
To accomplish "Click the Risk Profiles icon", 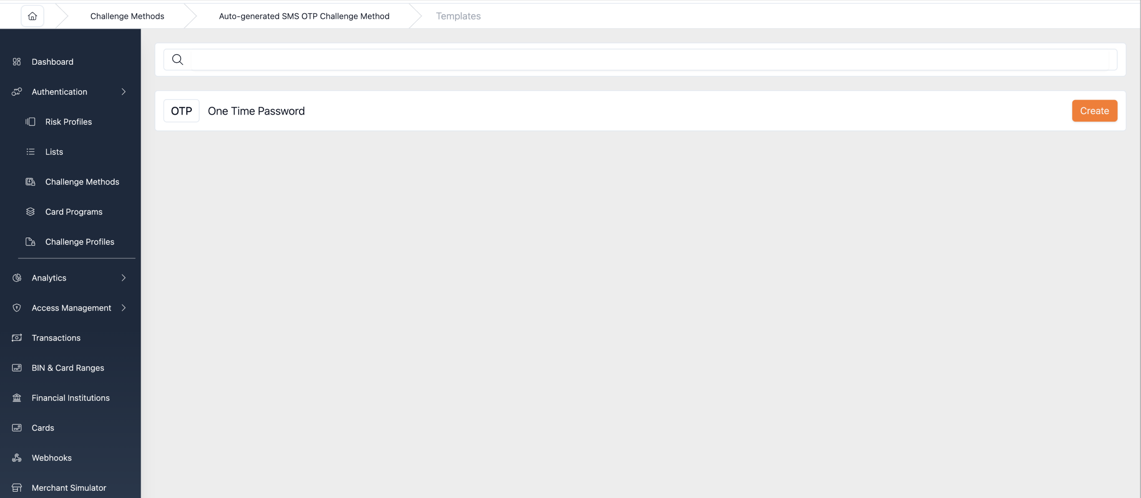I will (x=31, y=122).
